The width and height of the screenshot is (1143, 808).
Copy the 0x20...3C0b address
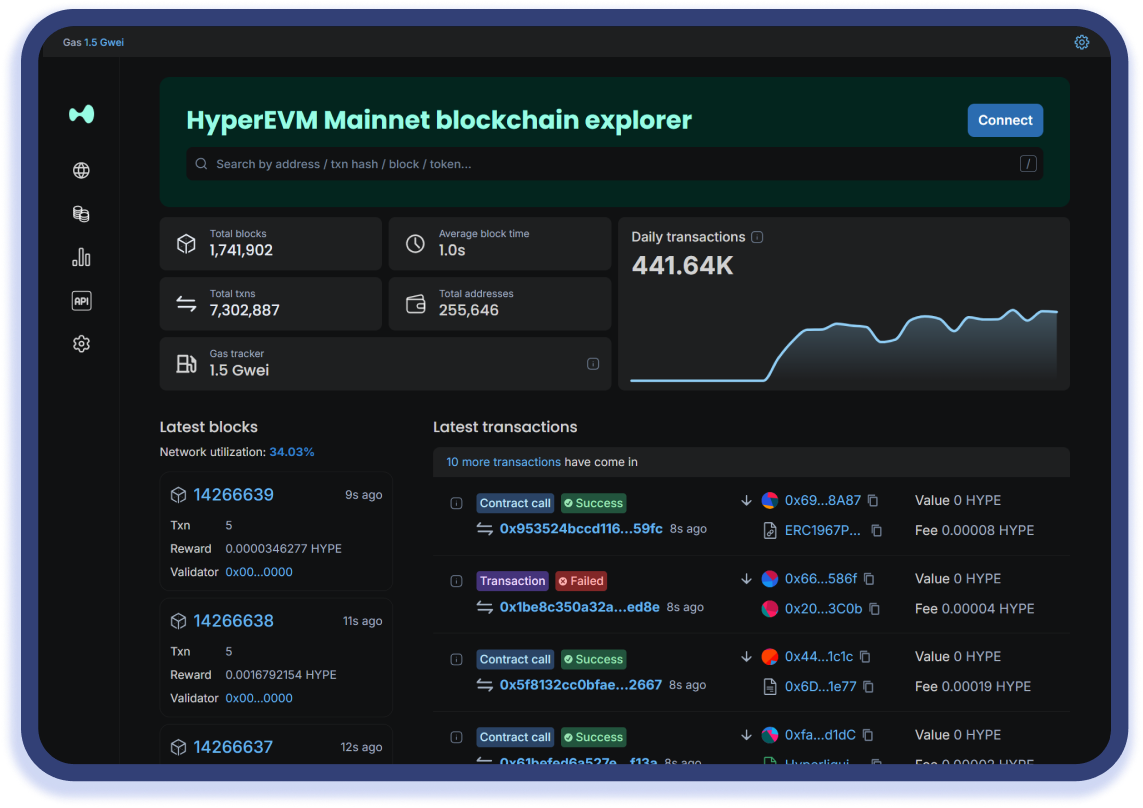[x=874, y=609]
